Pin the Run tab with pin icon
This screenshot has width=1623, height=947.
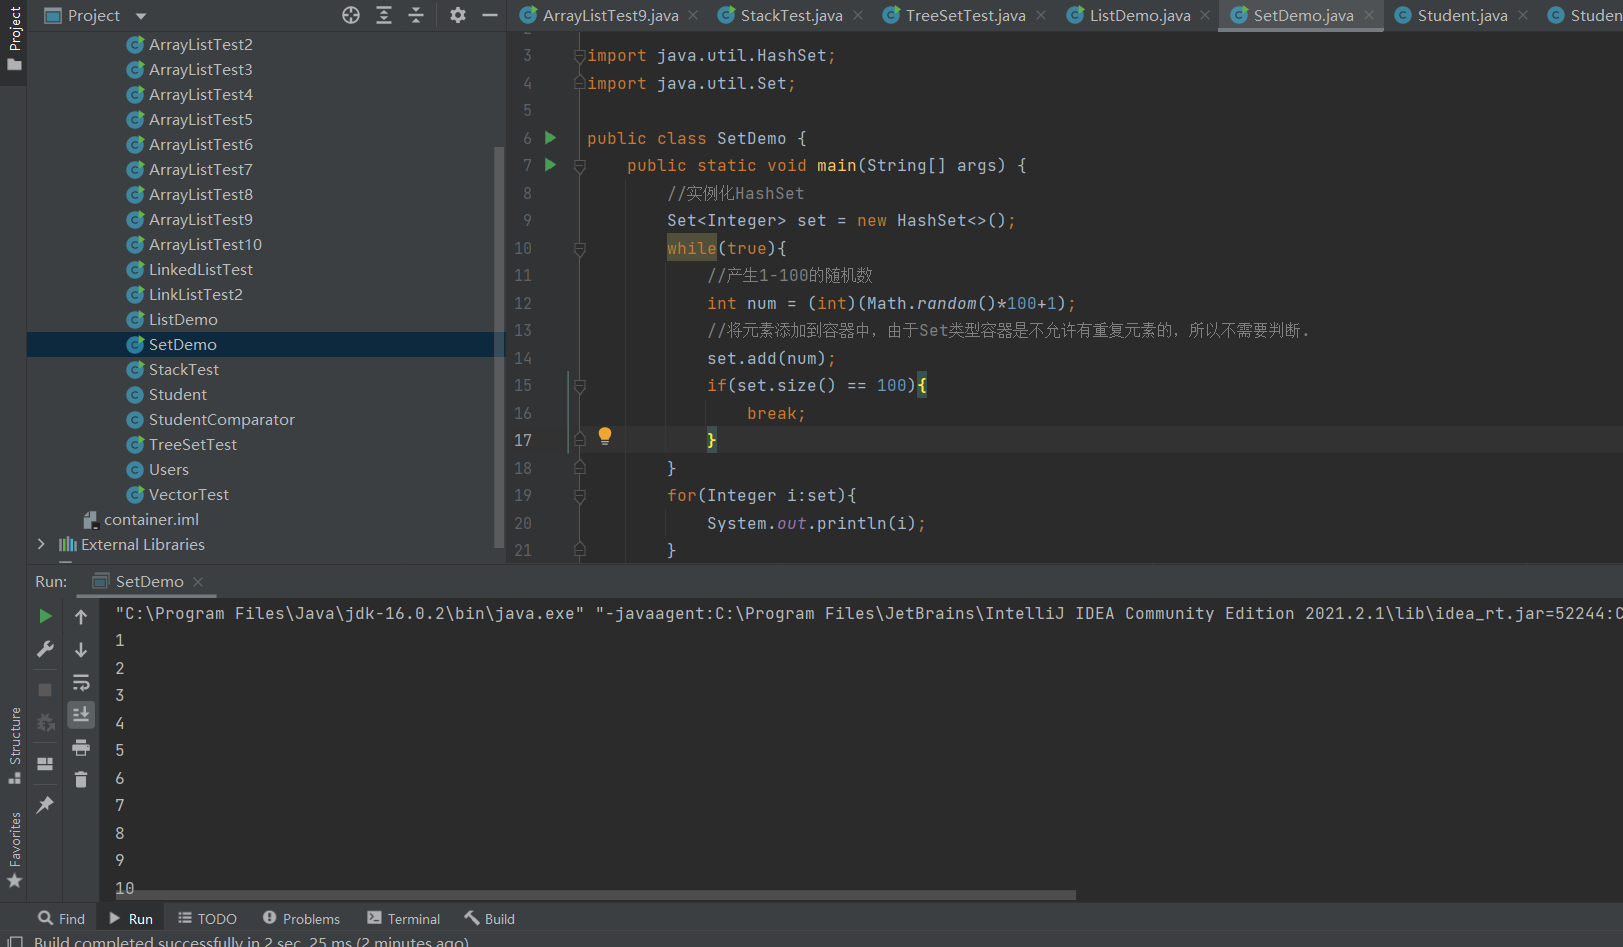(x=45, y=804)
